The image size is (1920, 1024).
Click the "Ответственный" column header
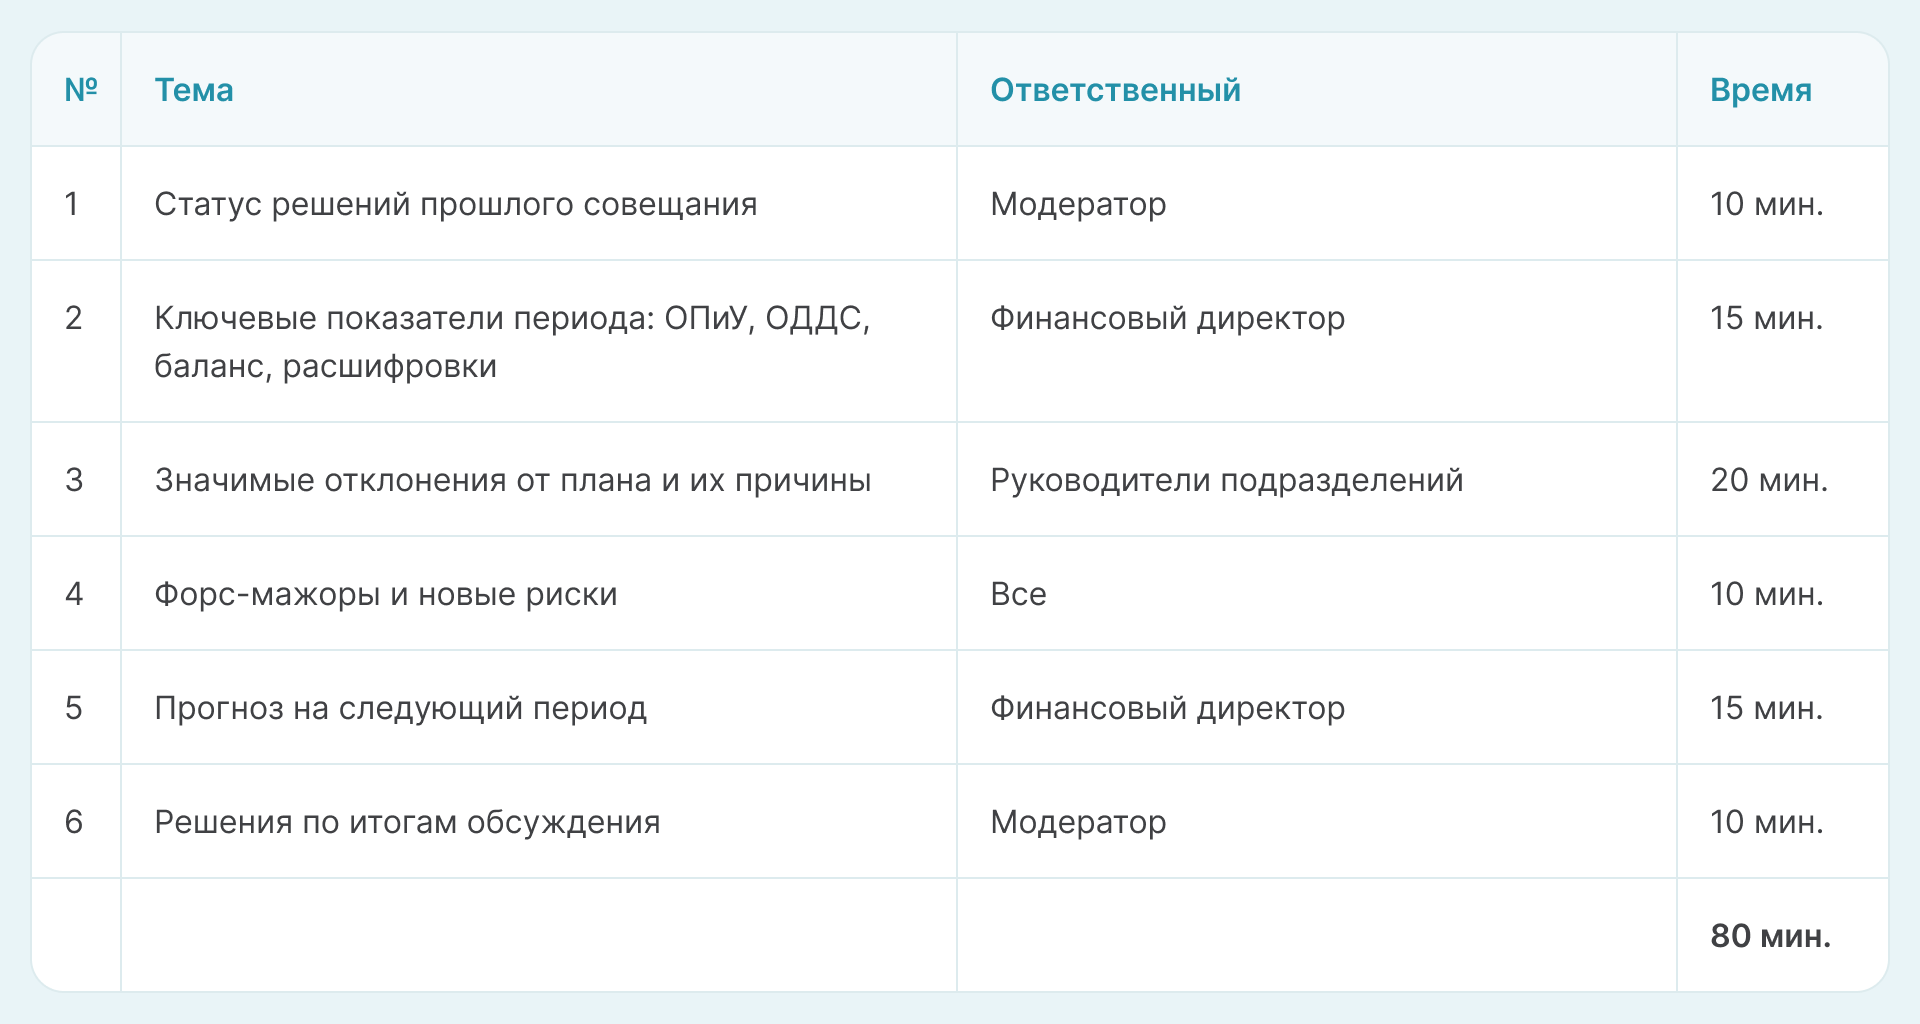pos(1115,90)
